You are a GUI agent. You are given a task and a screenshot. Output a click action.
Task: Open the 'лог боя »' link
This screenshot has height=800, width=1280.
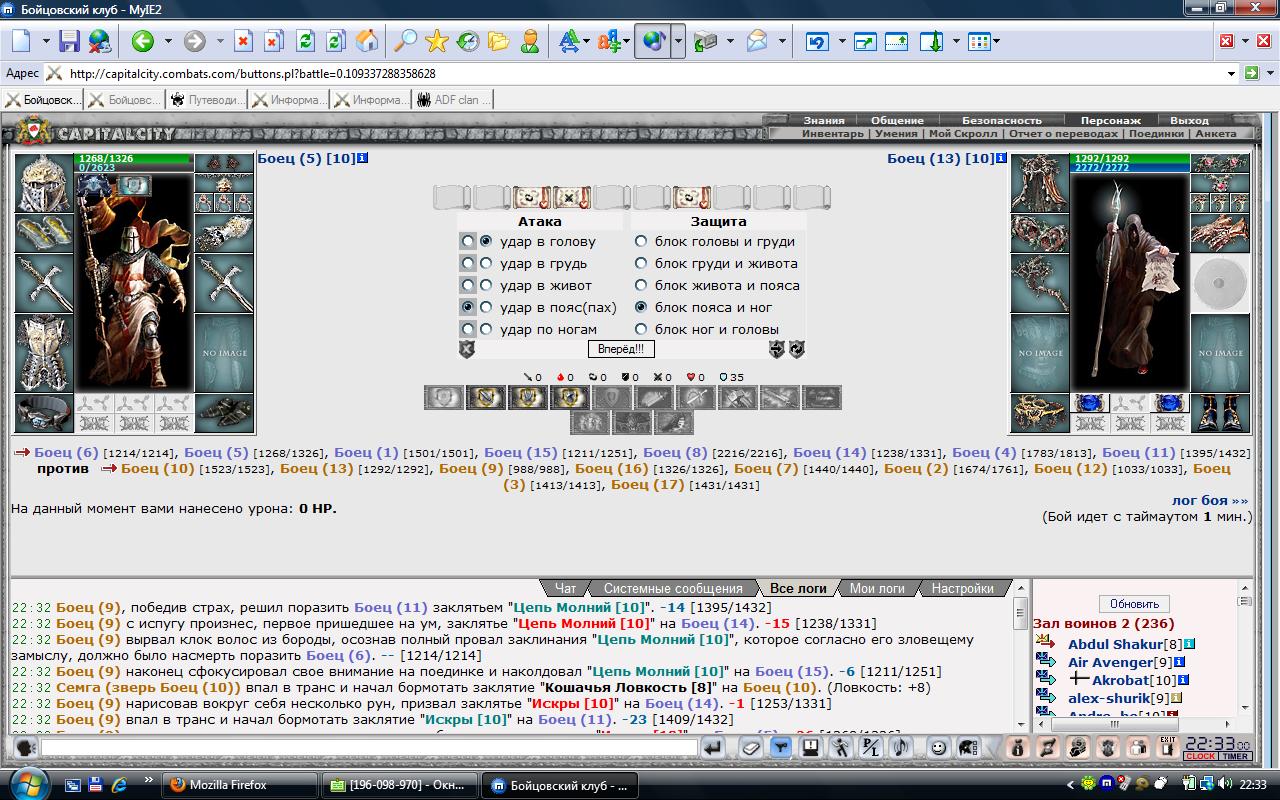tap(1210, 500)
